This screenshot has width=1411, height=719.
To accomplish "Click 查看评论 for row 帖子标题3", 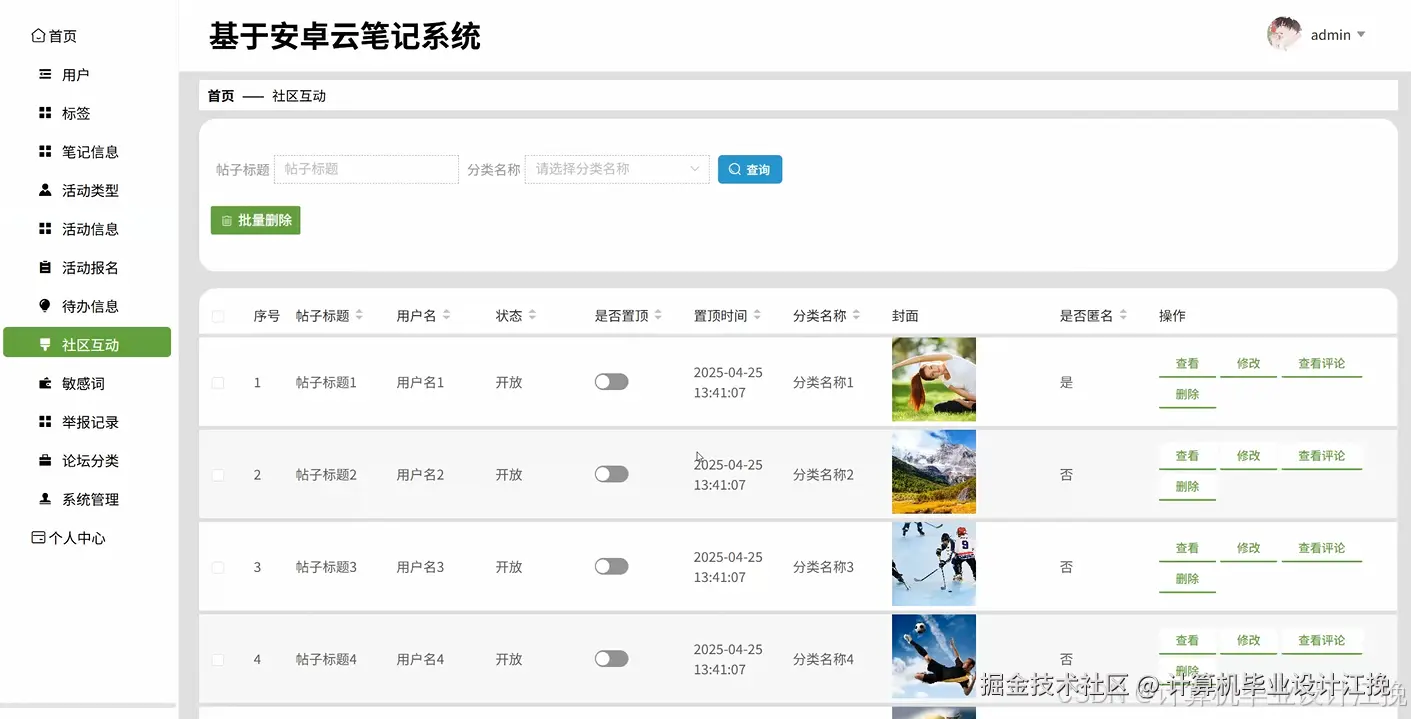I will [x=1322, y=548].
